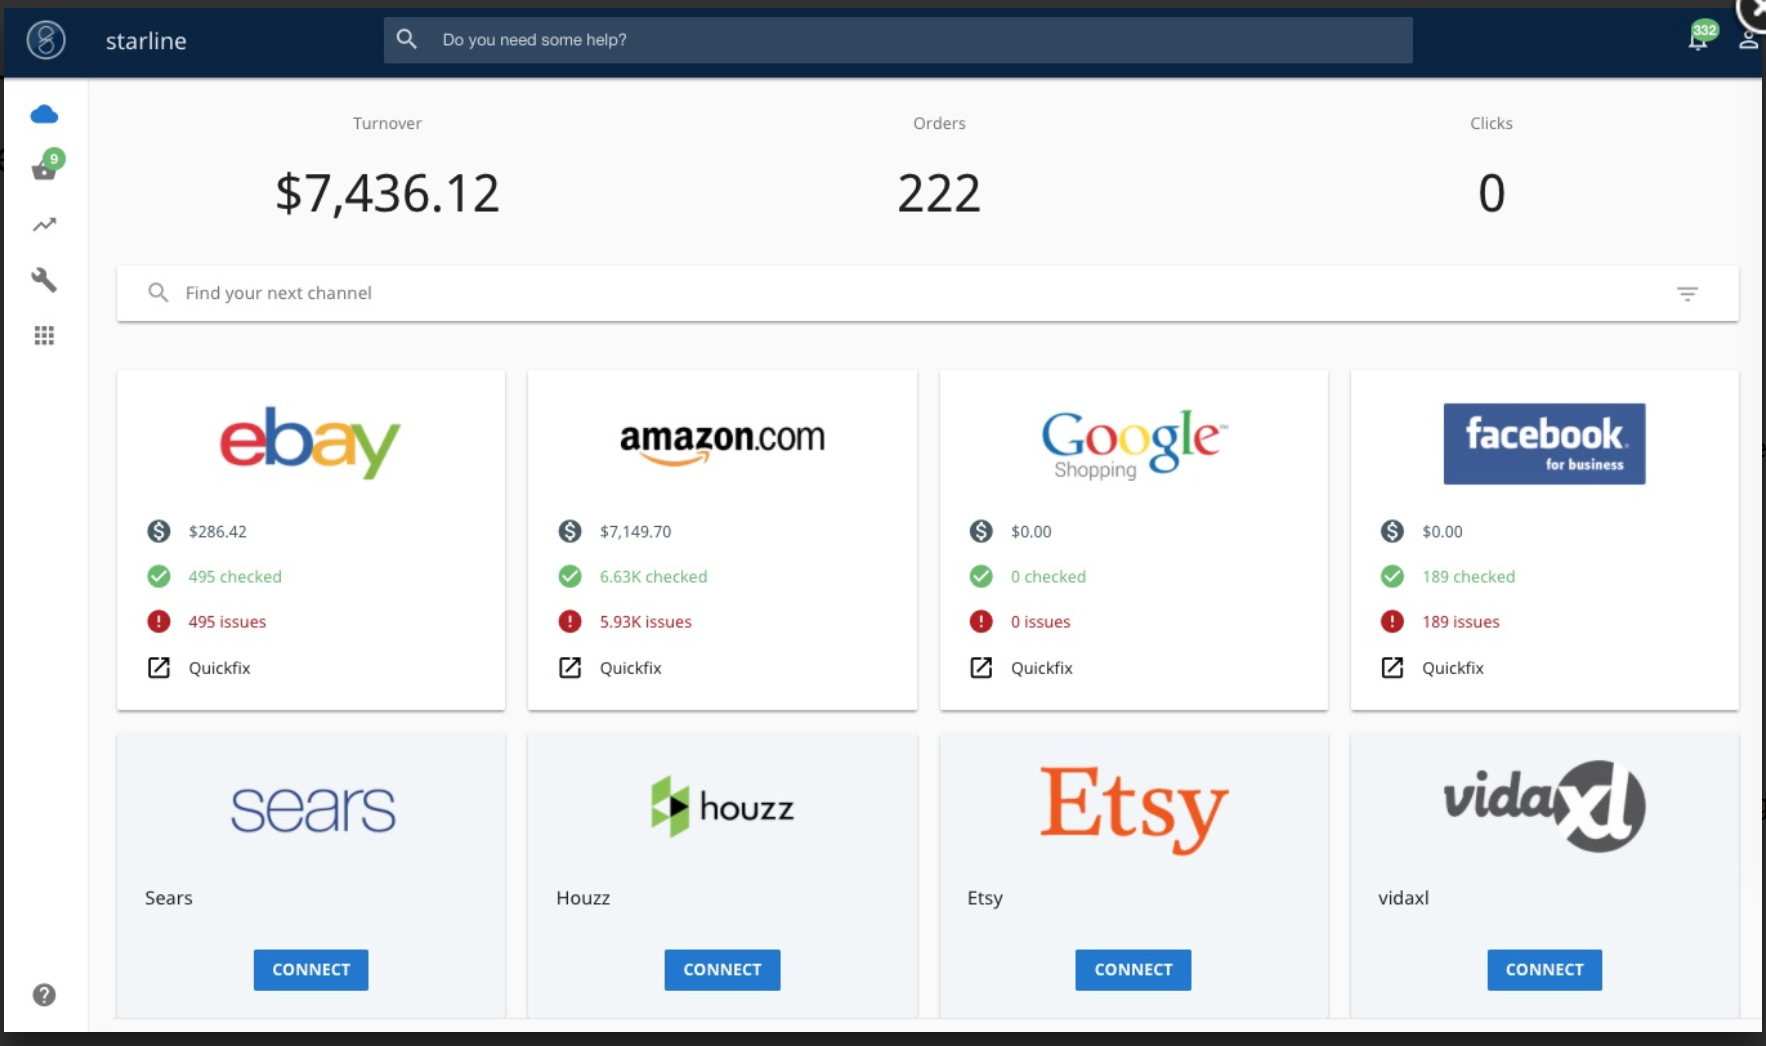View Amazon 5.93K issues

[x=645, y=622]
